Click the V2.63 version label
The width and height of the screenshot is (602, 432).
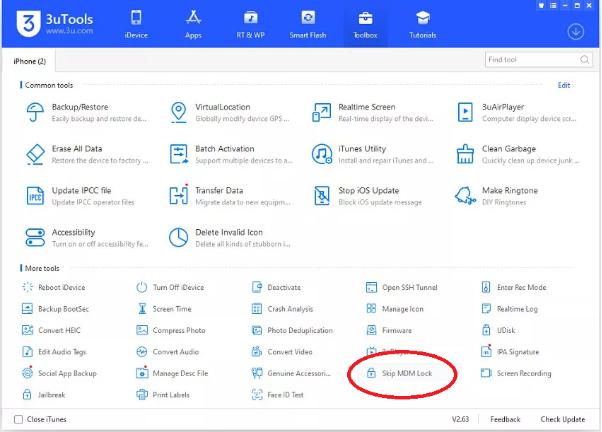[460, 419]
